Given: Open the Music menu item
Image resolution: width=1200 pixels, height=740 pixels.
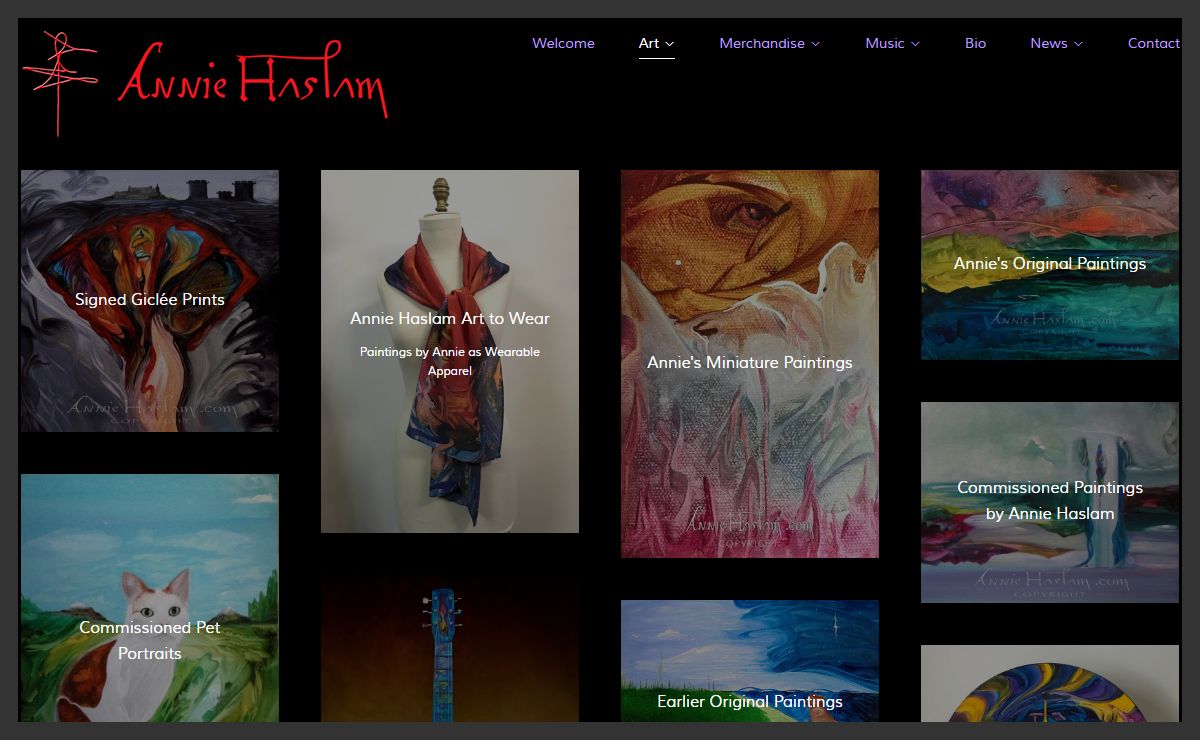Looking at the screenshot, I should click(885, 43).
